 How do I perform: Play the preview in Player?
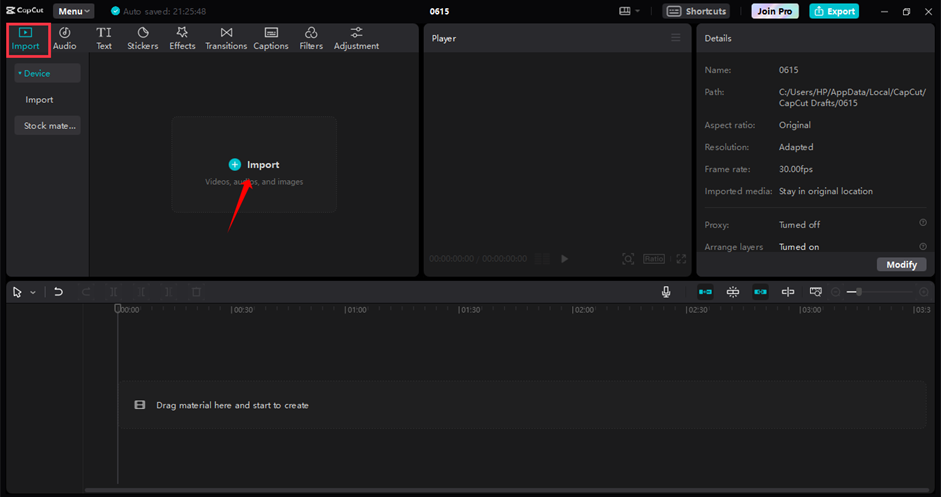(x=564, y=259)
